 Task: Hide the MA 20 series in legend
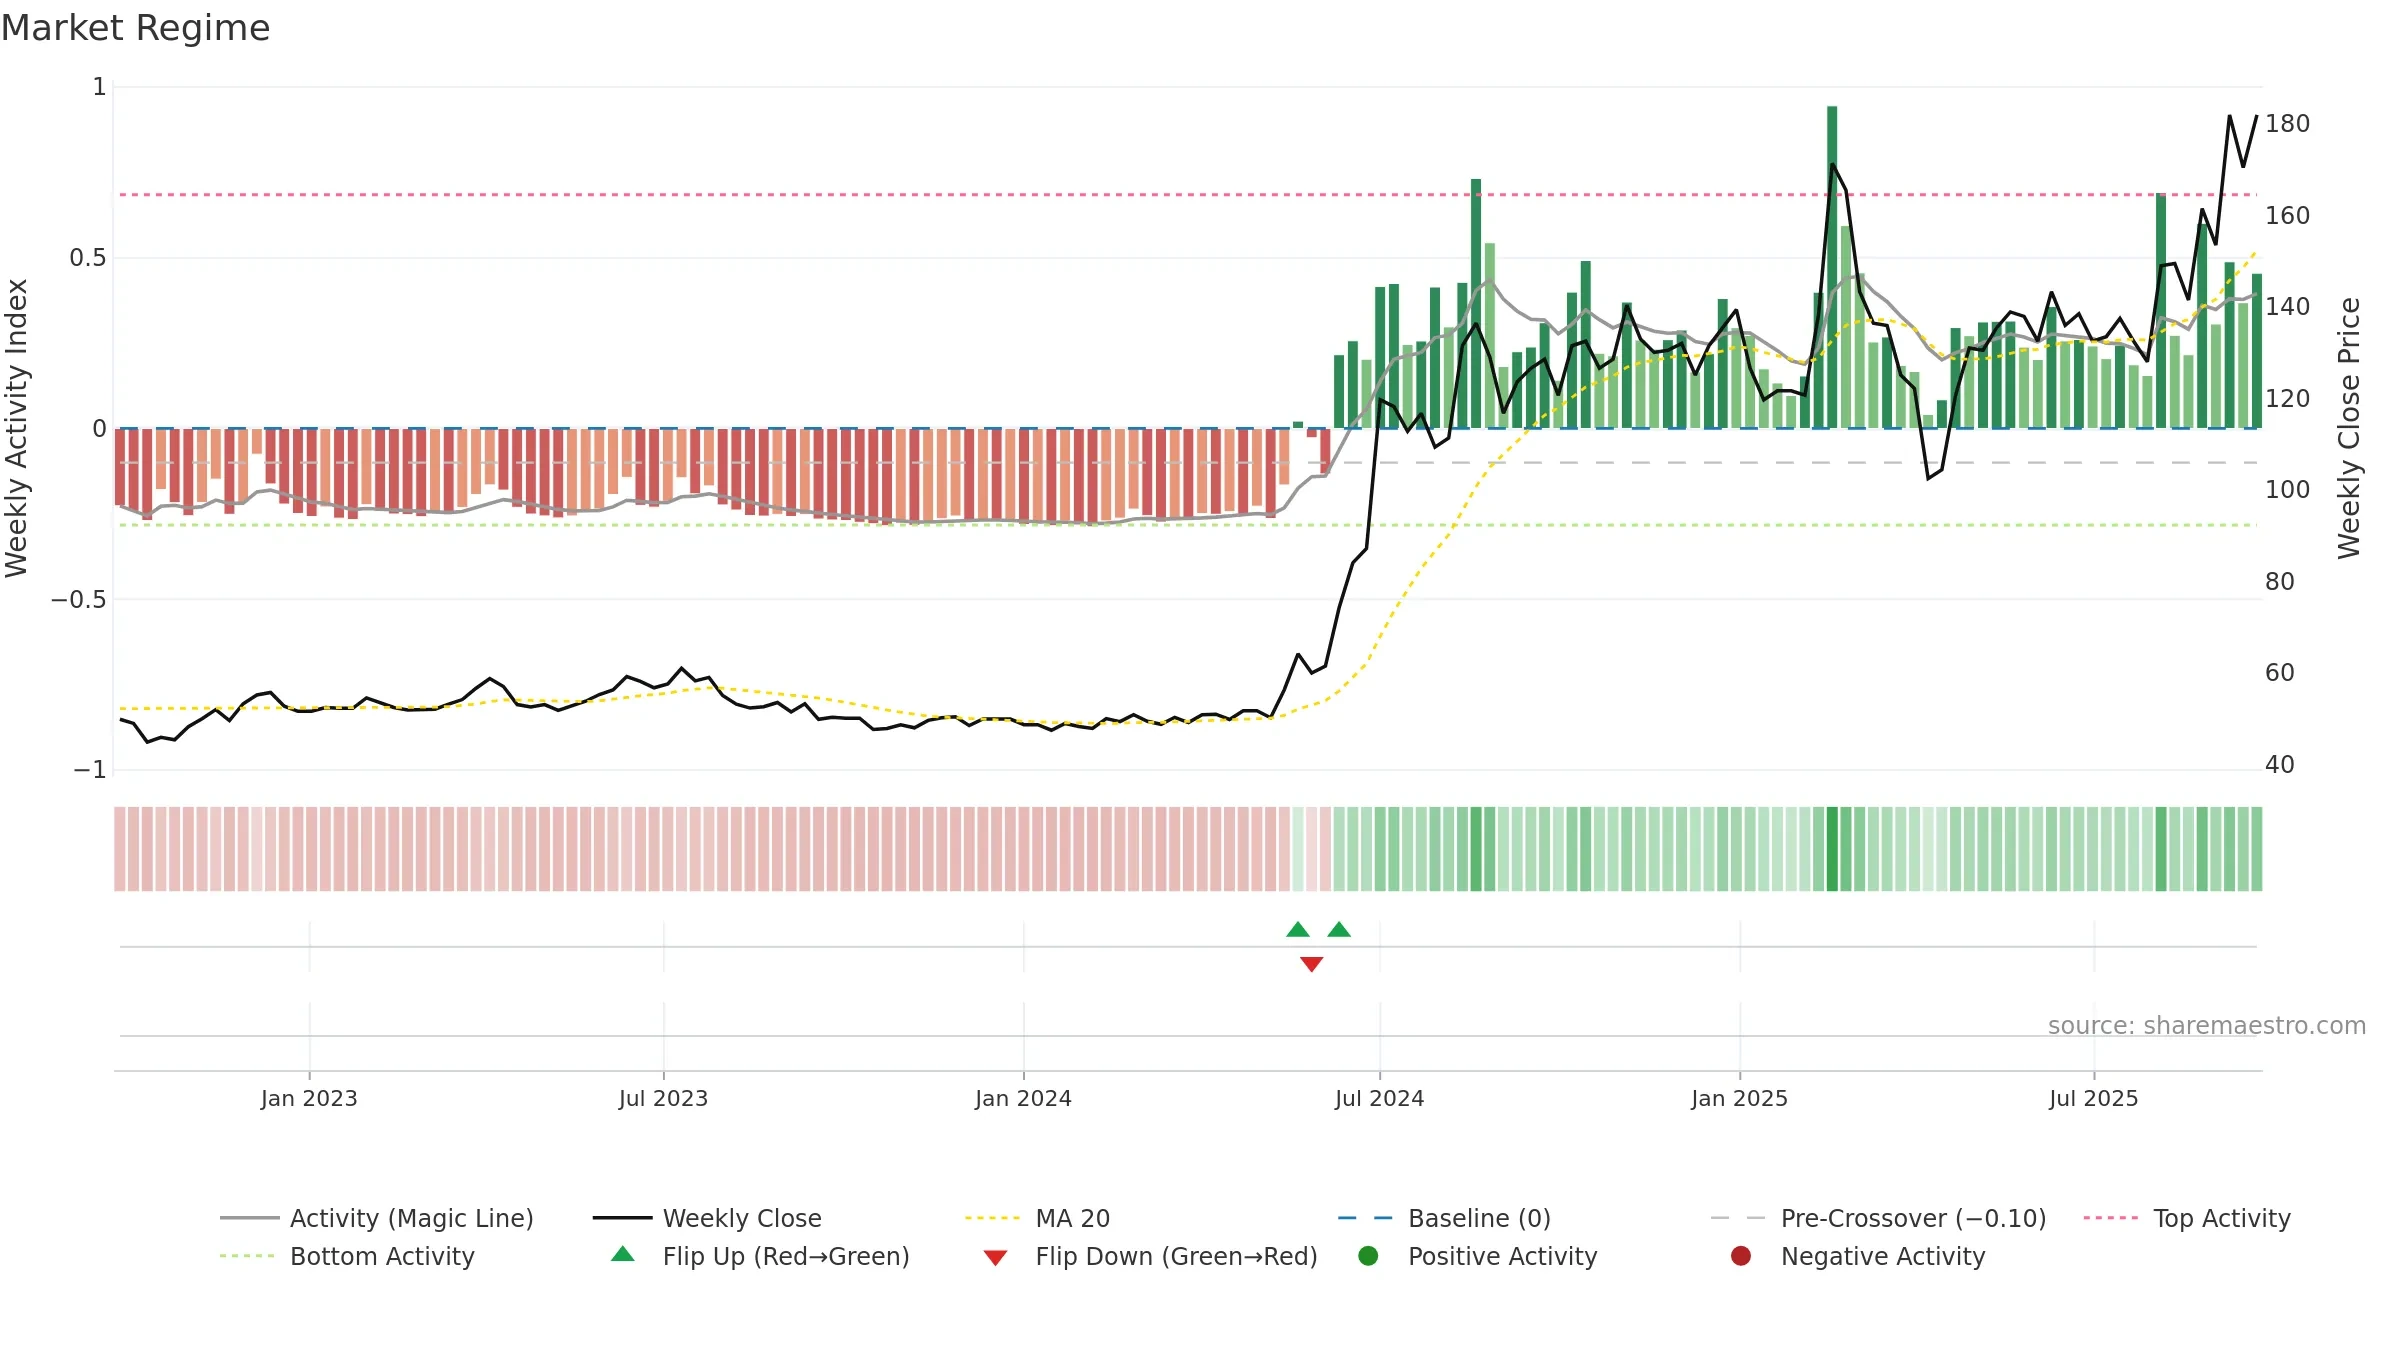[x=1037, y=1218]
